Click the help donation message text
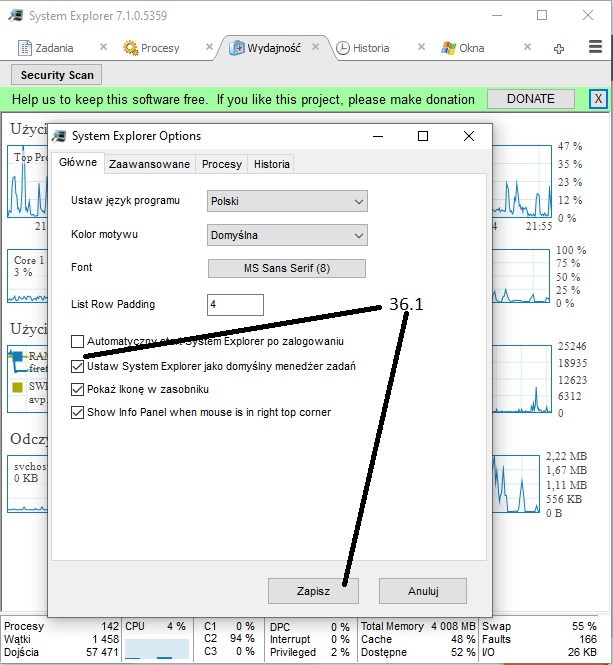The width and height of the screenshot is (613, 665). pos(243,99)
